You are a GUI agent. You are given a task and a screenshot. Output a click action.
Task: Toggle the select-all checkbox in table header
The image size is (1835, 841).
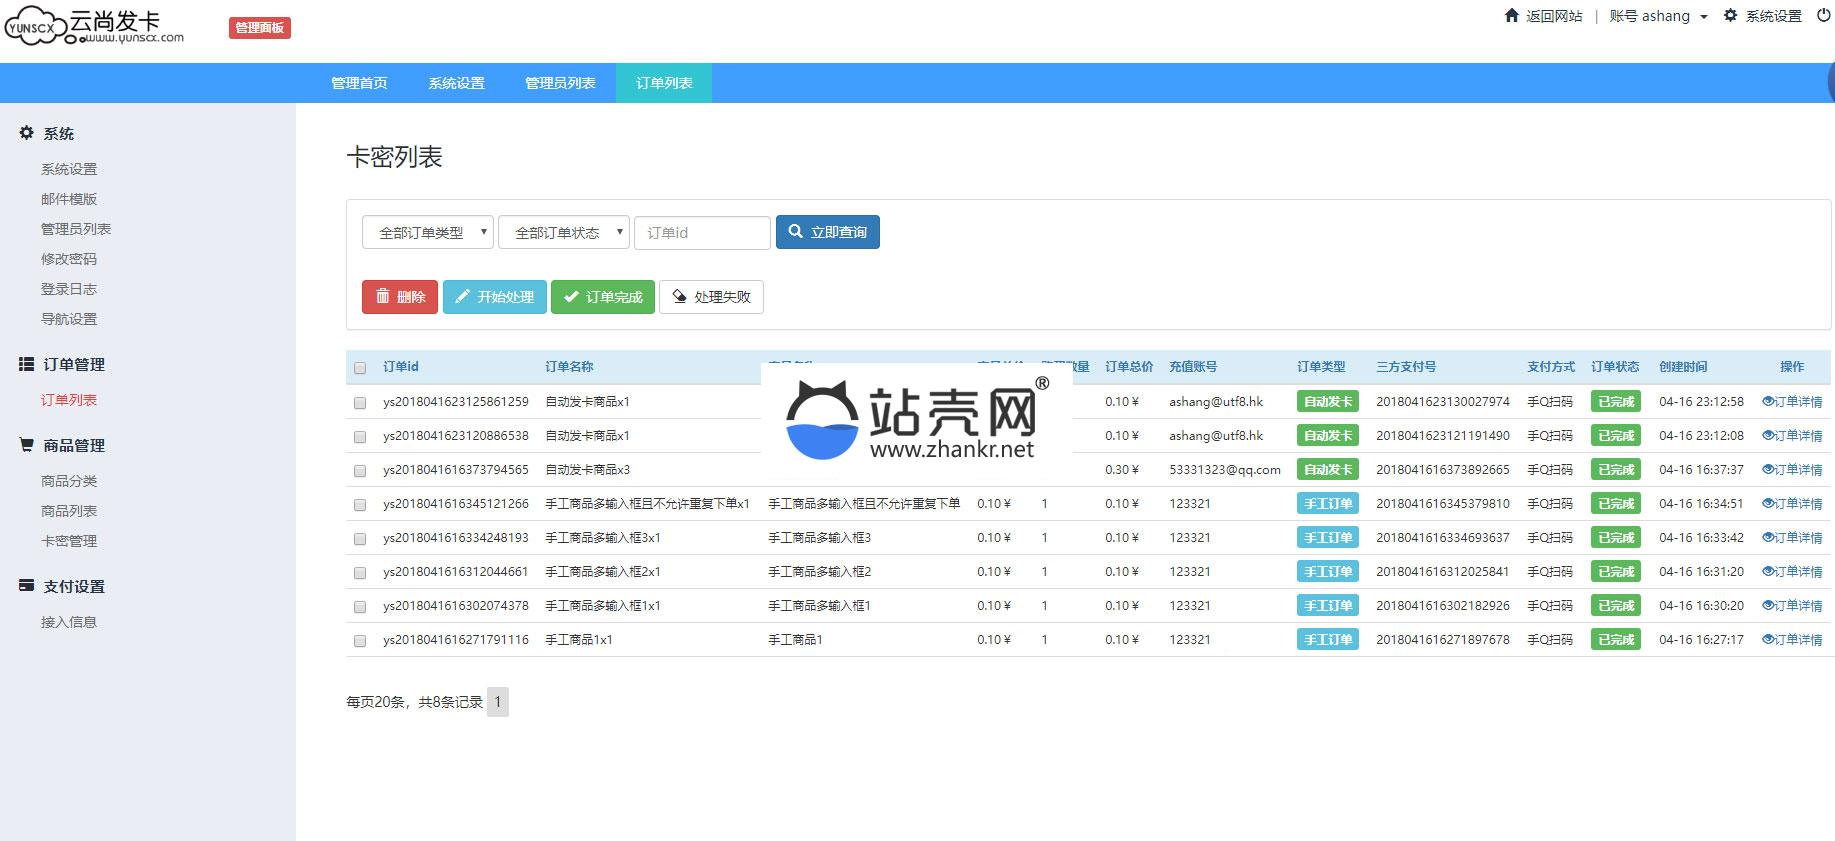360,368
